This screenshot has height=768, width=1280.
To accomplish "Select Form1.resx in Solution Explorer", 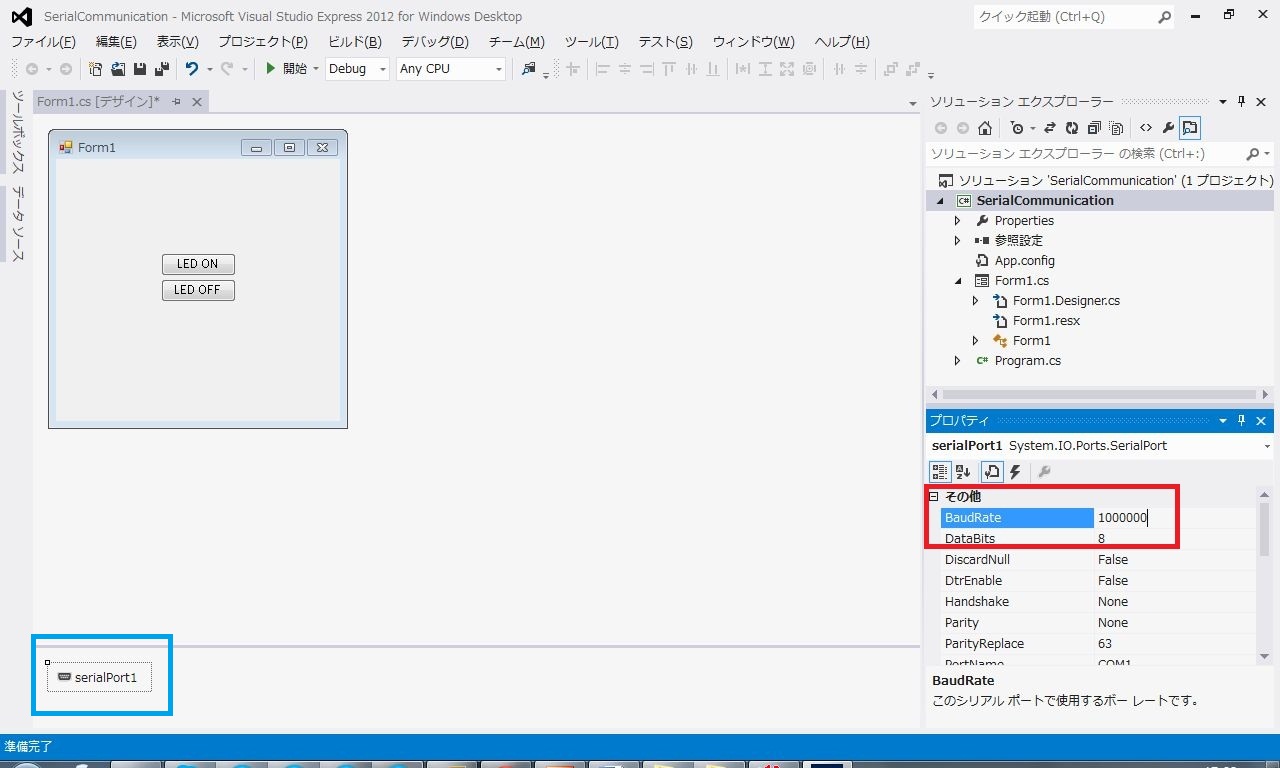I will pos(1046,320).
